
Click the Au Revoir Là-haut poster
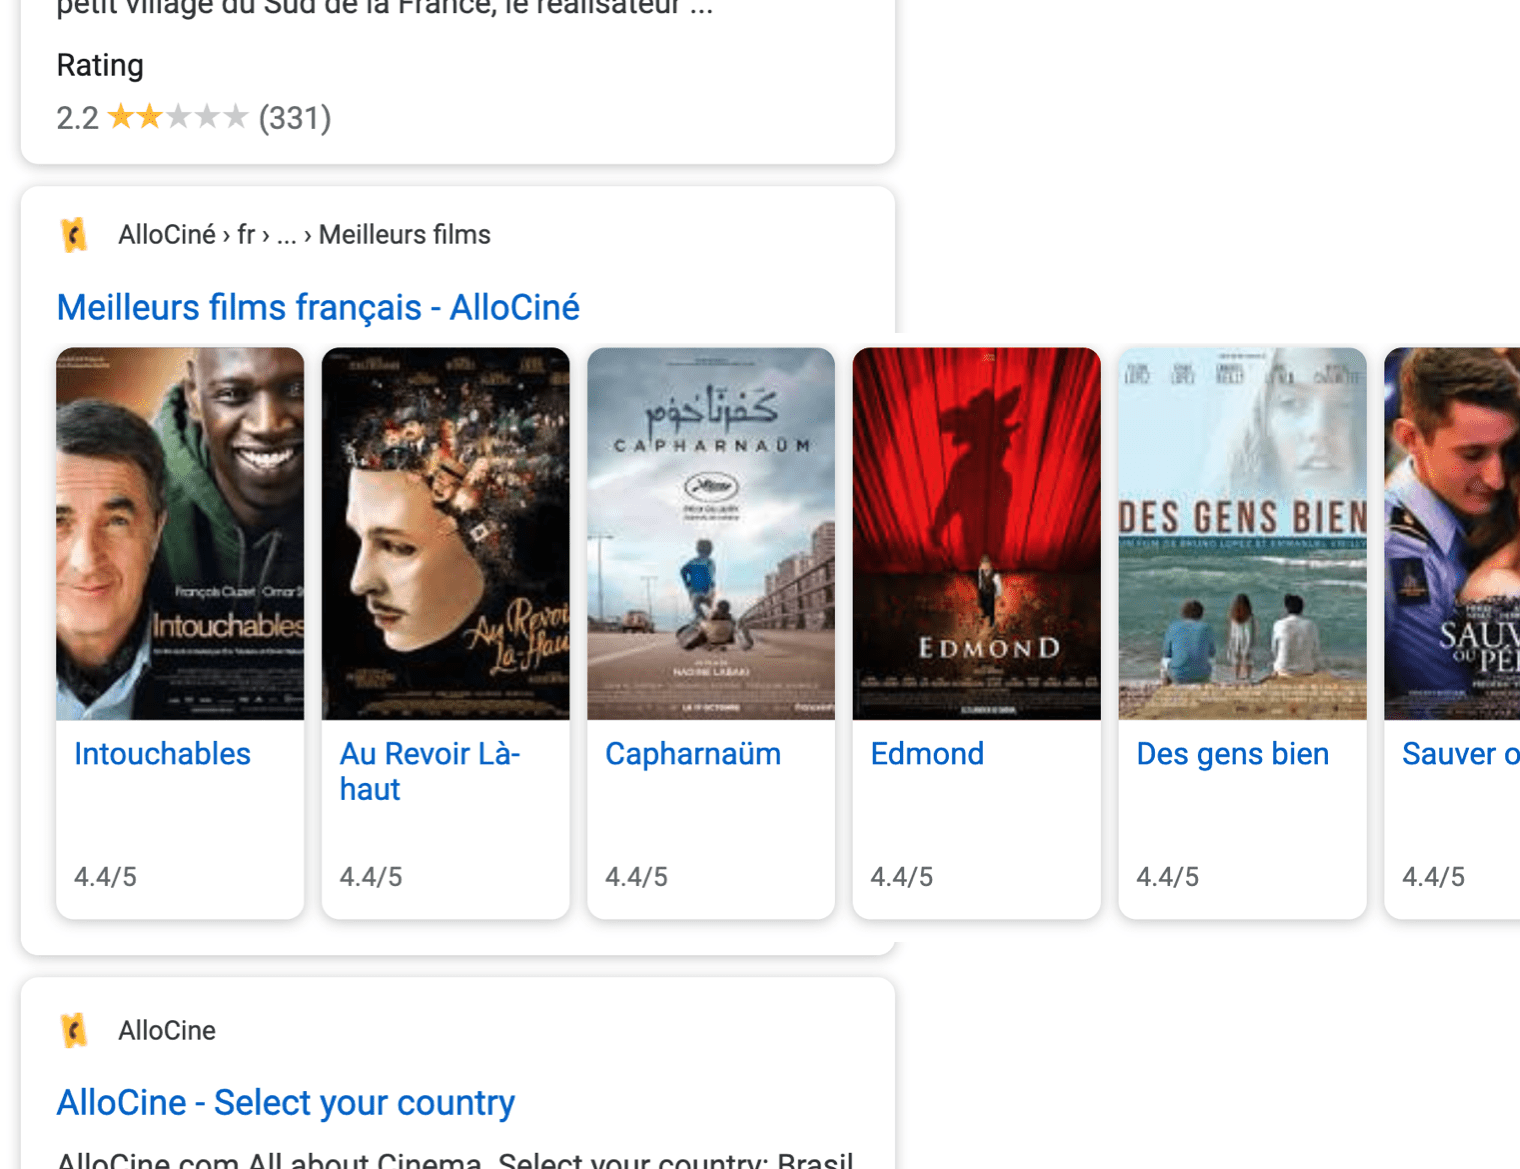[446, 534]
